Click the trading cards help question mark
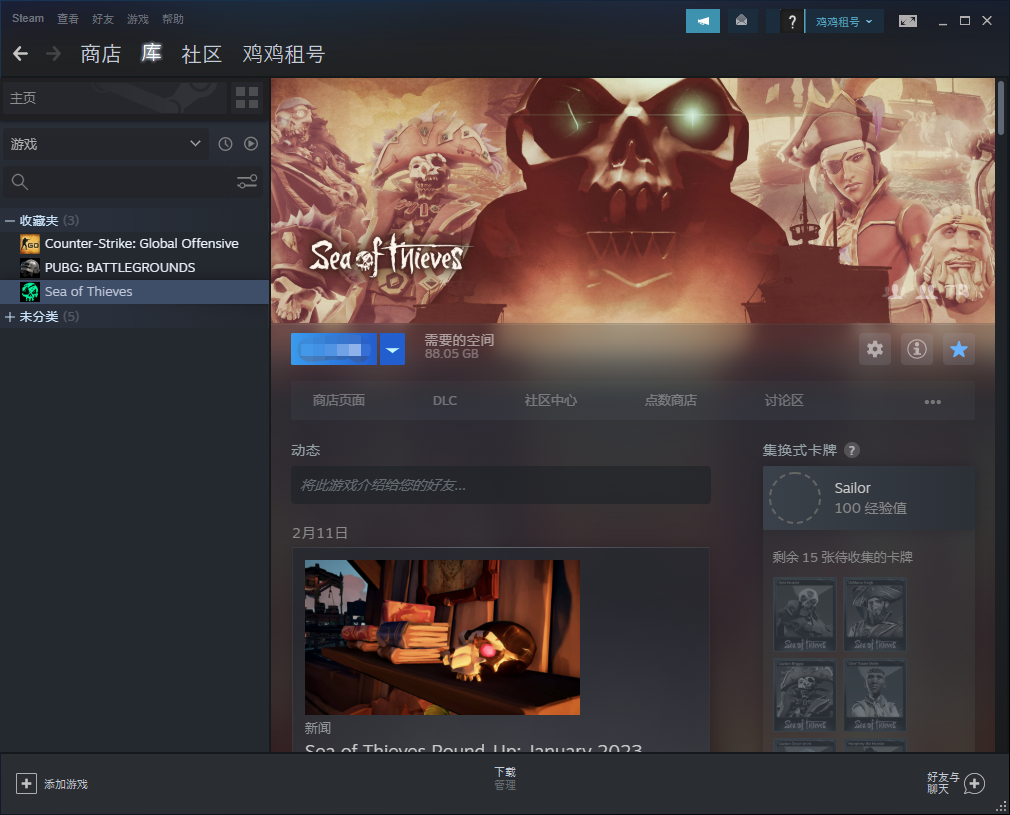This screenshot has height=815, width=1010. tap(852, 450)
